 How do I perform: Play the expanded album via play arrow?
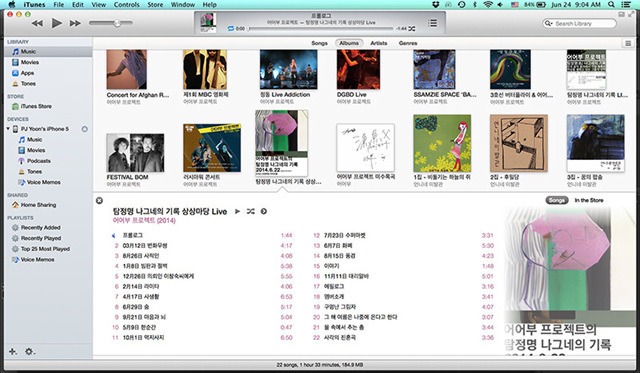tap(237, 211)
